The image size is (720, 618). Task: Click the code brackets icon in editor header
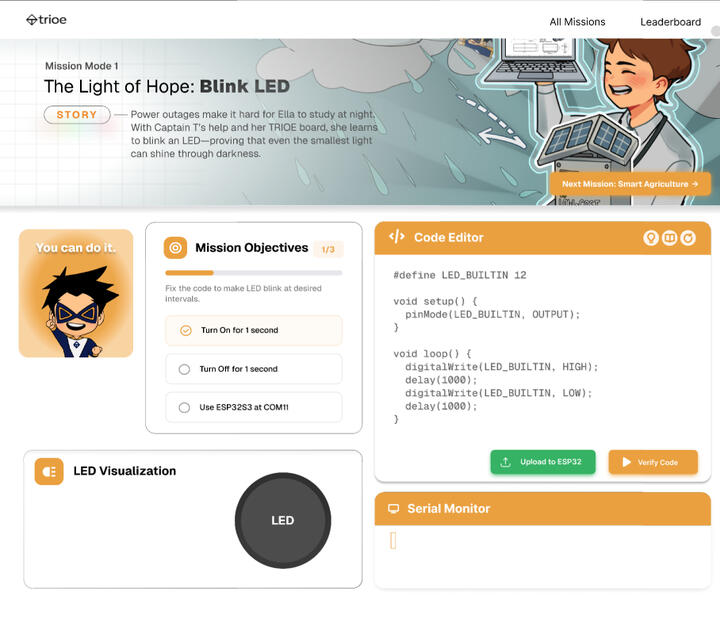pyautogui.click(x=397, y=237)
